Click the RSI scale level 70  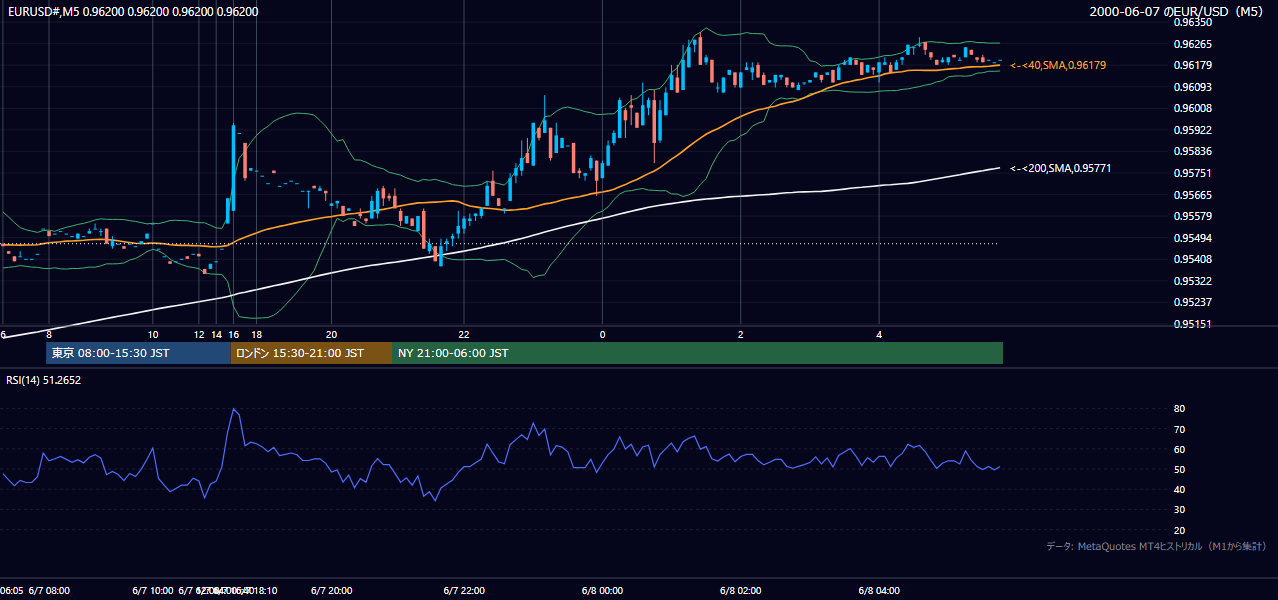[x=1179, y=429]
